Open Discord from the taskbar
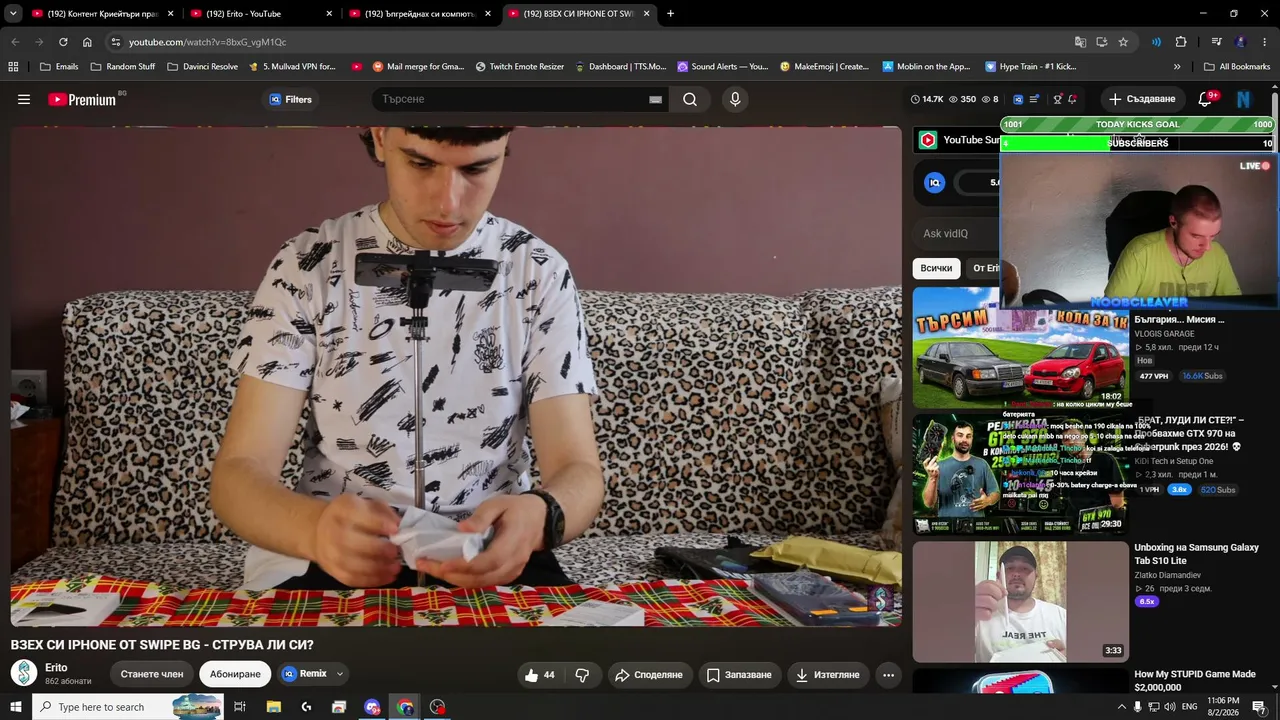 [x=372, y=707]
